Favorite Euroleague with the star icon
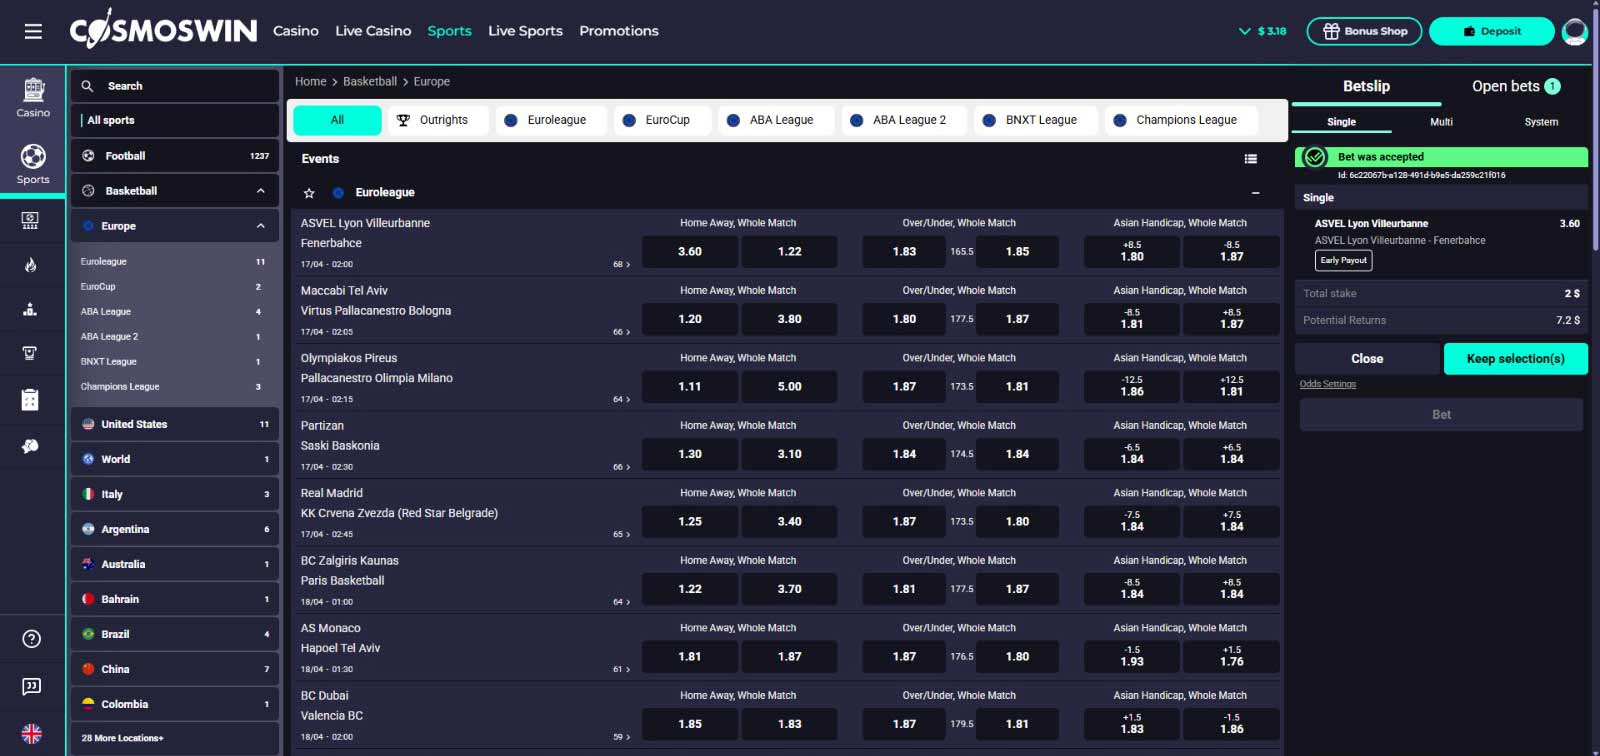1600x756 pixels. (x=309, y=193)
